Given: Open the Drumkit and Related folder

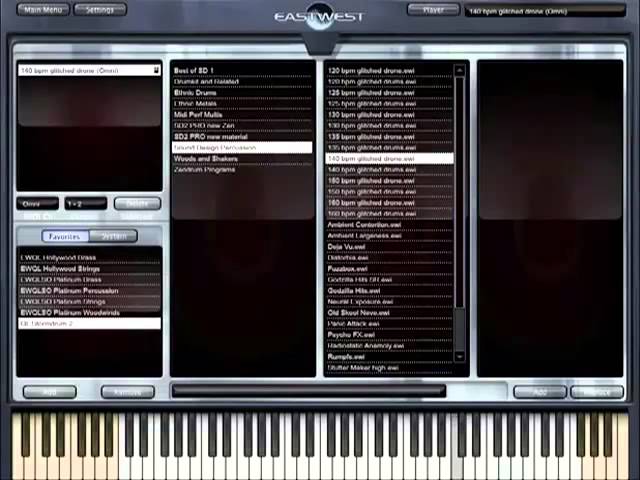Looking at the screenshot, I should click(242, 81).
